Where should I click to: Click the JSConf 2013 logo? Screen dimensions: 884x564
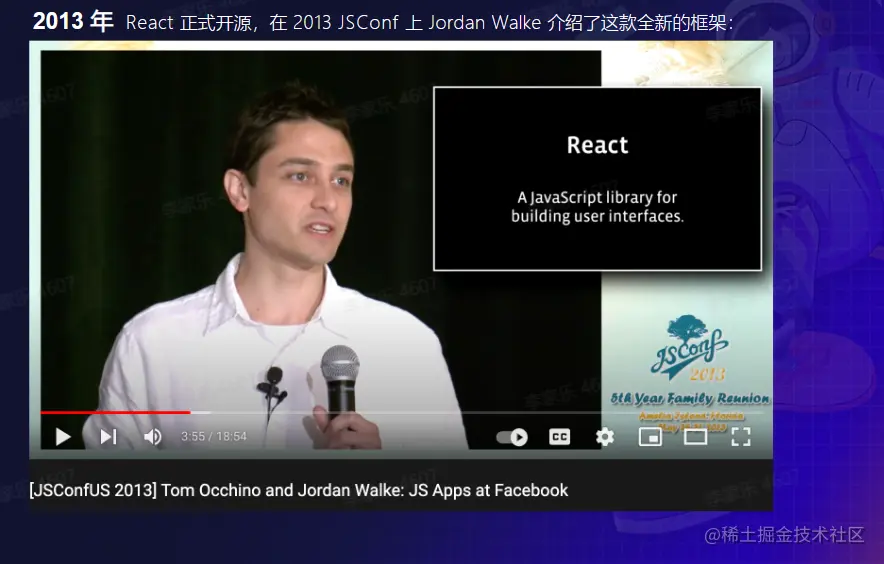pos(690,347)
